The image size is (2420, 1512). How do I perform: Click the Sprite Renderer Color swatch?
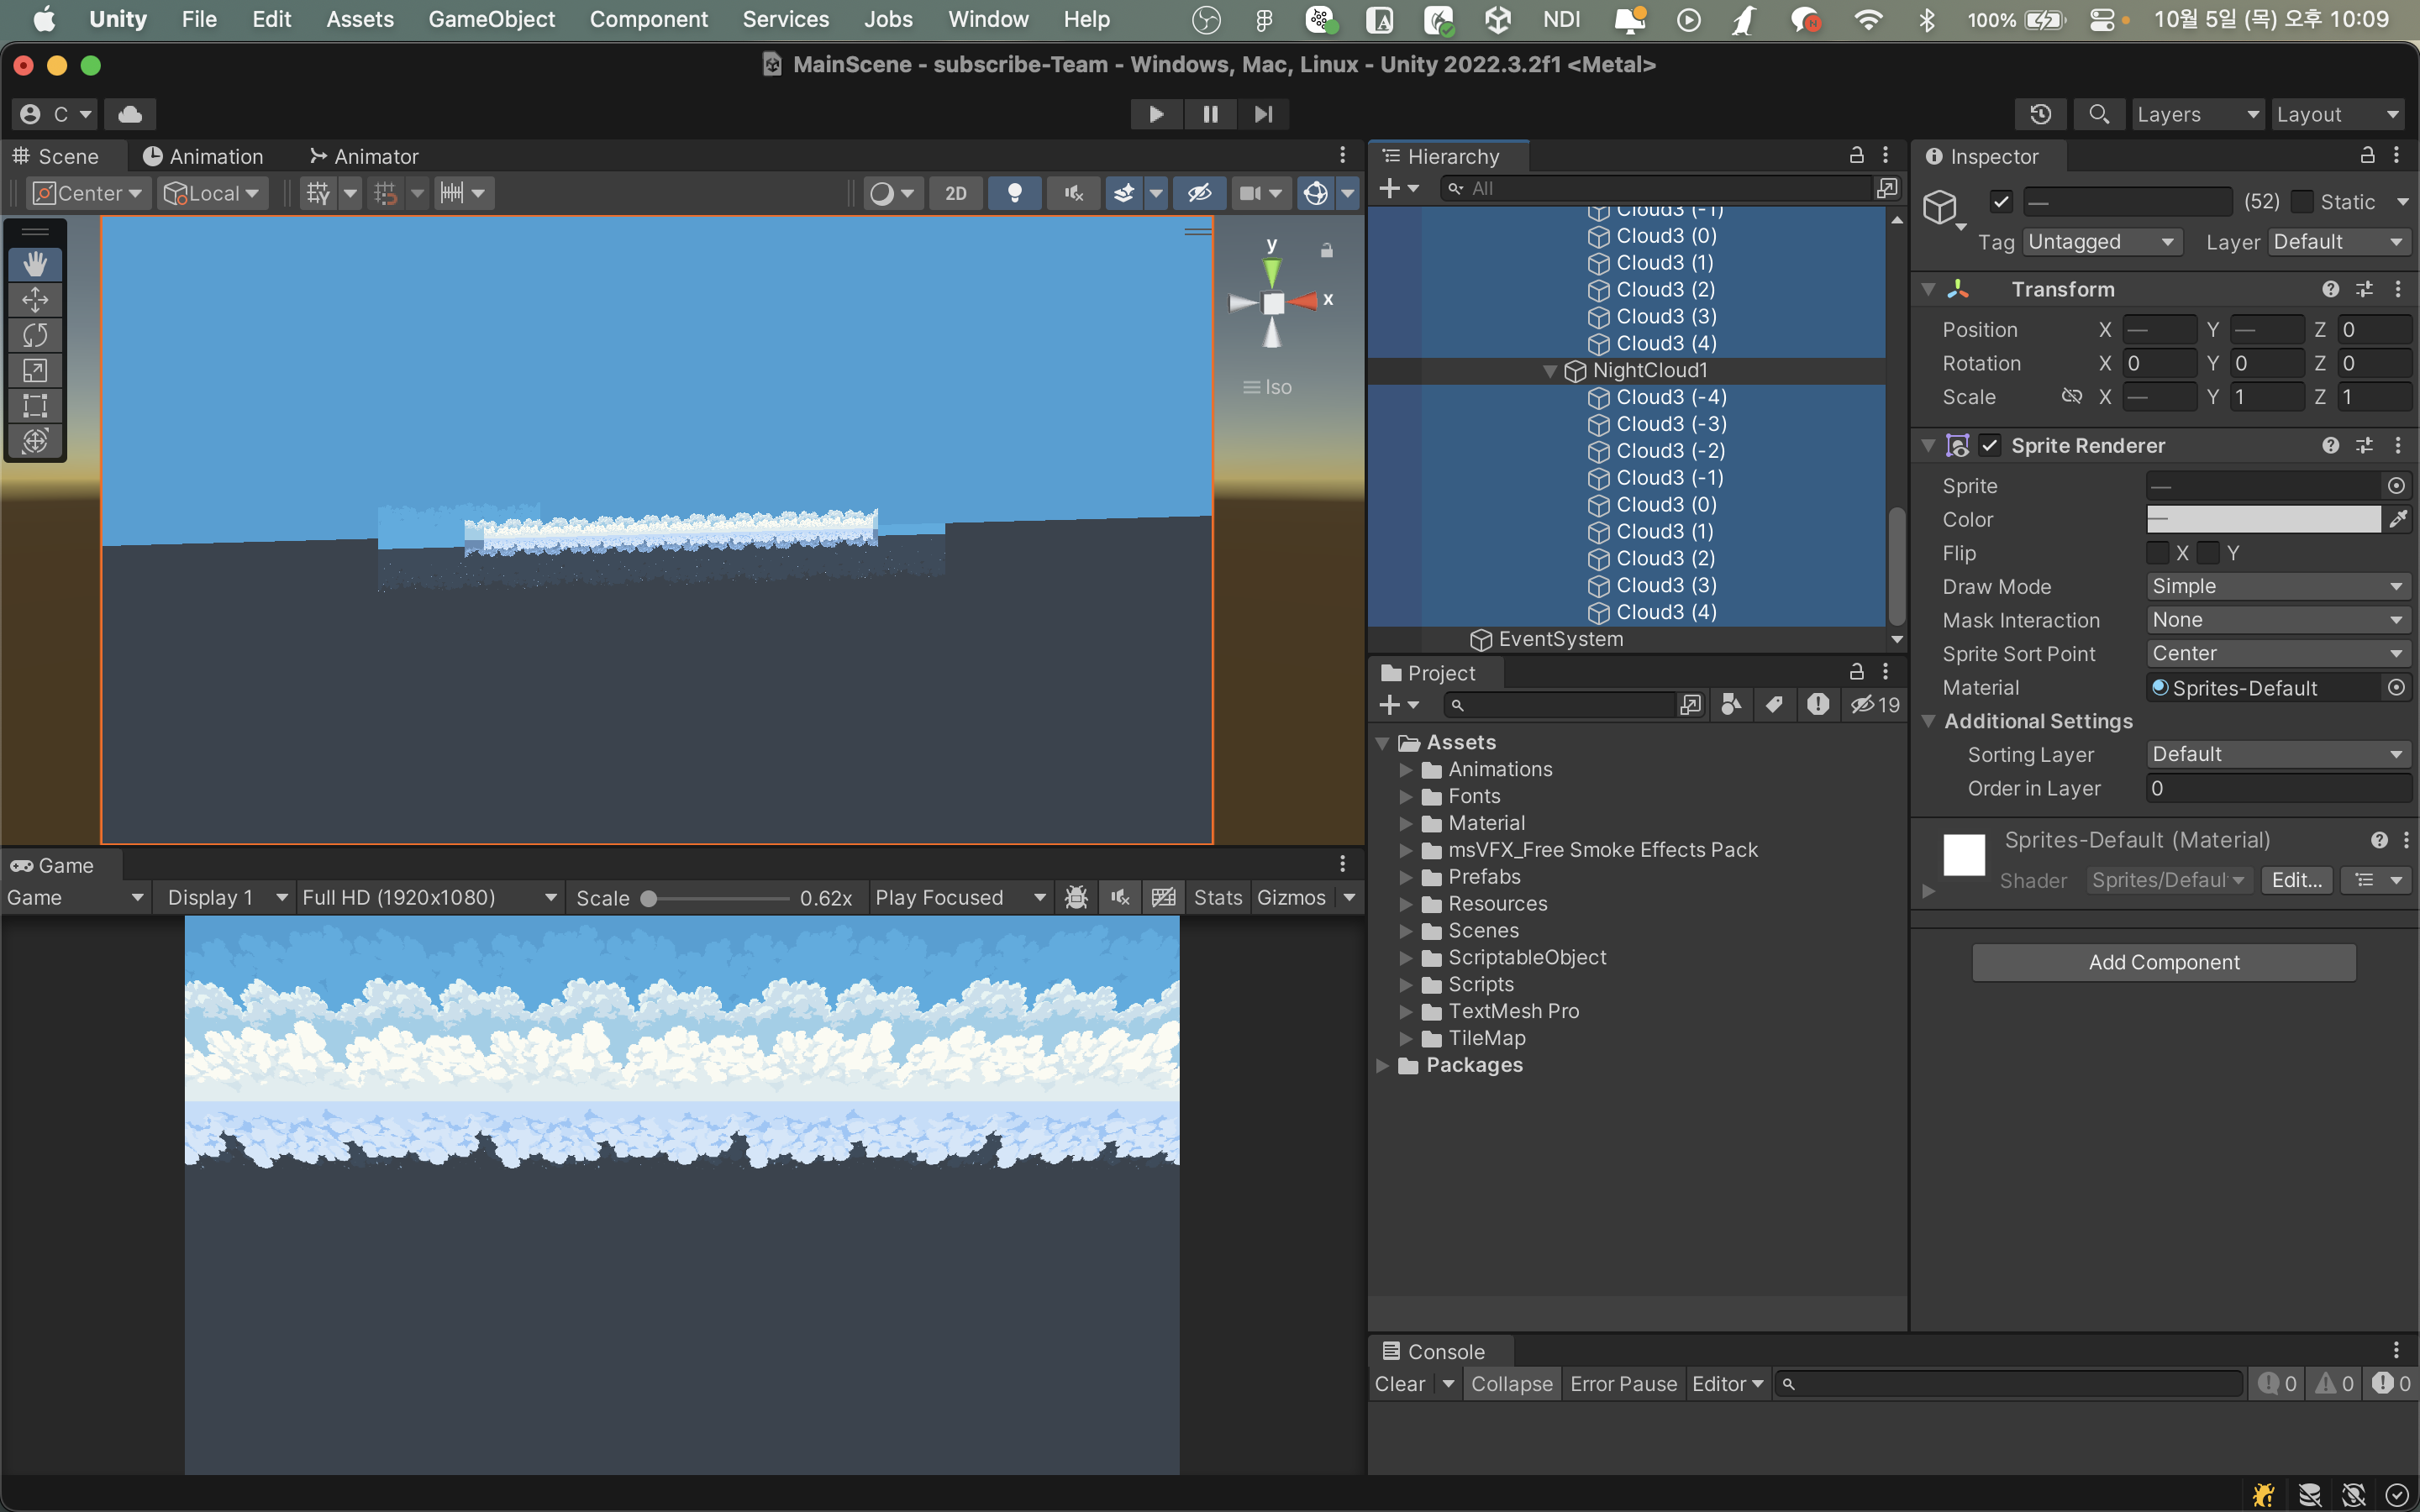(x=2263, y=519)
